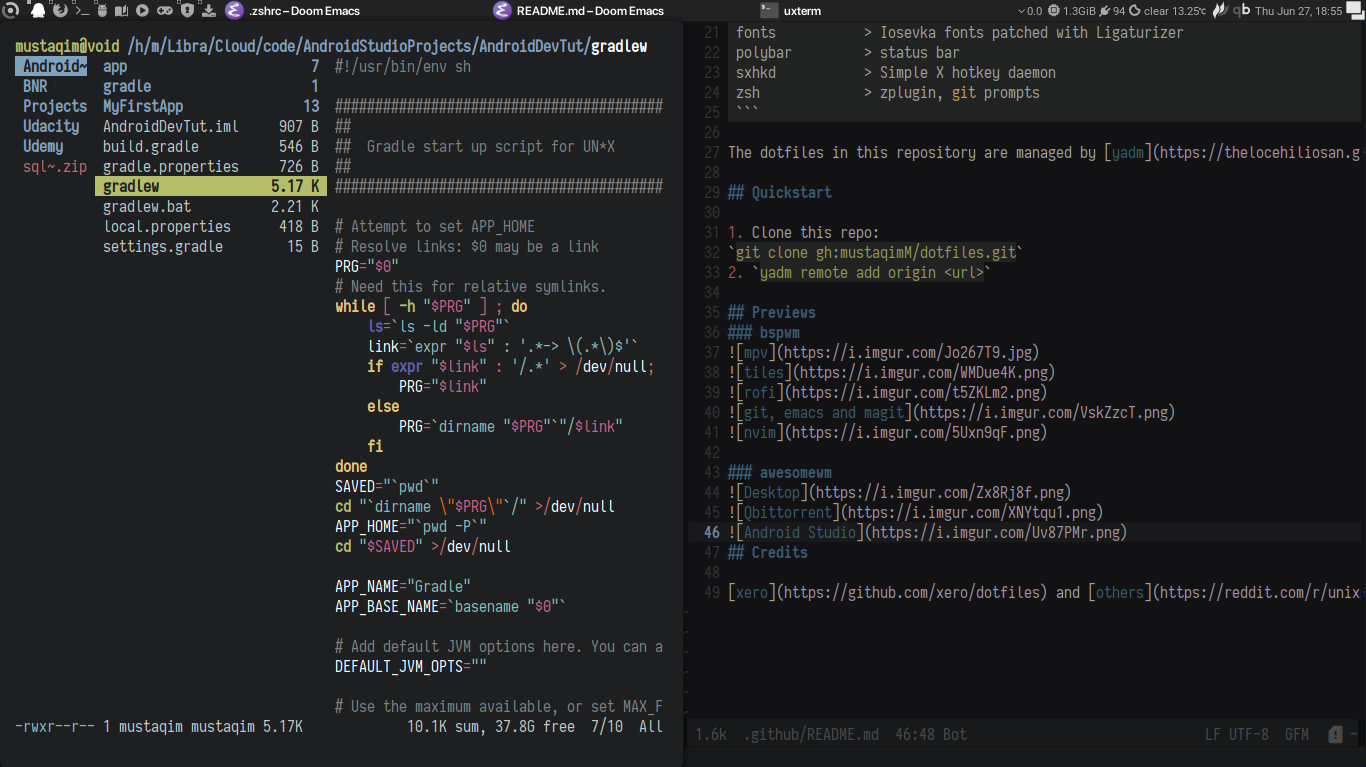The width and height of the screenshot is (1366, 767).
Task: Click the weather icon beside clear 13.25°c
Action: (x=1135, y=11)
